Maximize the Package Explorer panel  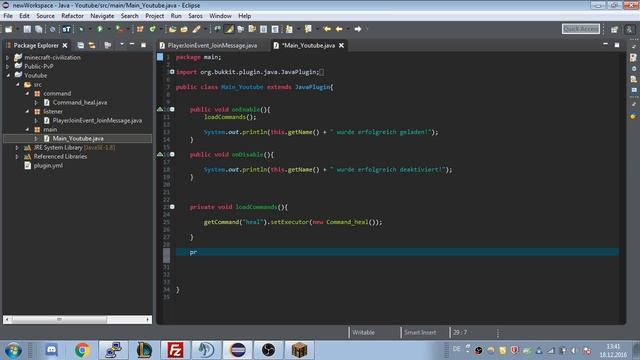click(143, 45)
